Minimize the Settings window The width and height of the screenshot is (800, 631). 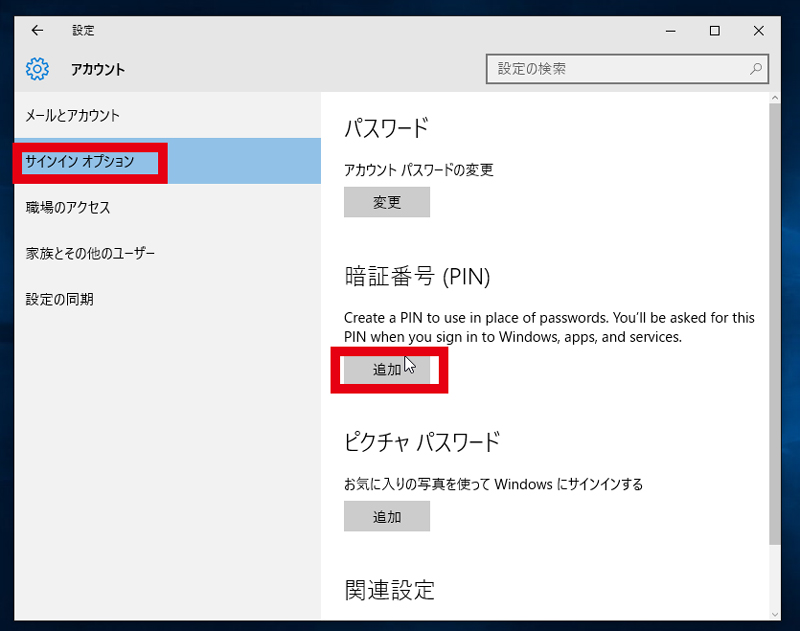point(670,31)
